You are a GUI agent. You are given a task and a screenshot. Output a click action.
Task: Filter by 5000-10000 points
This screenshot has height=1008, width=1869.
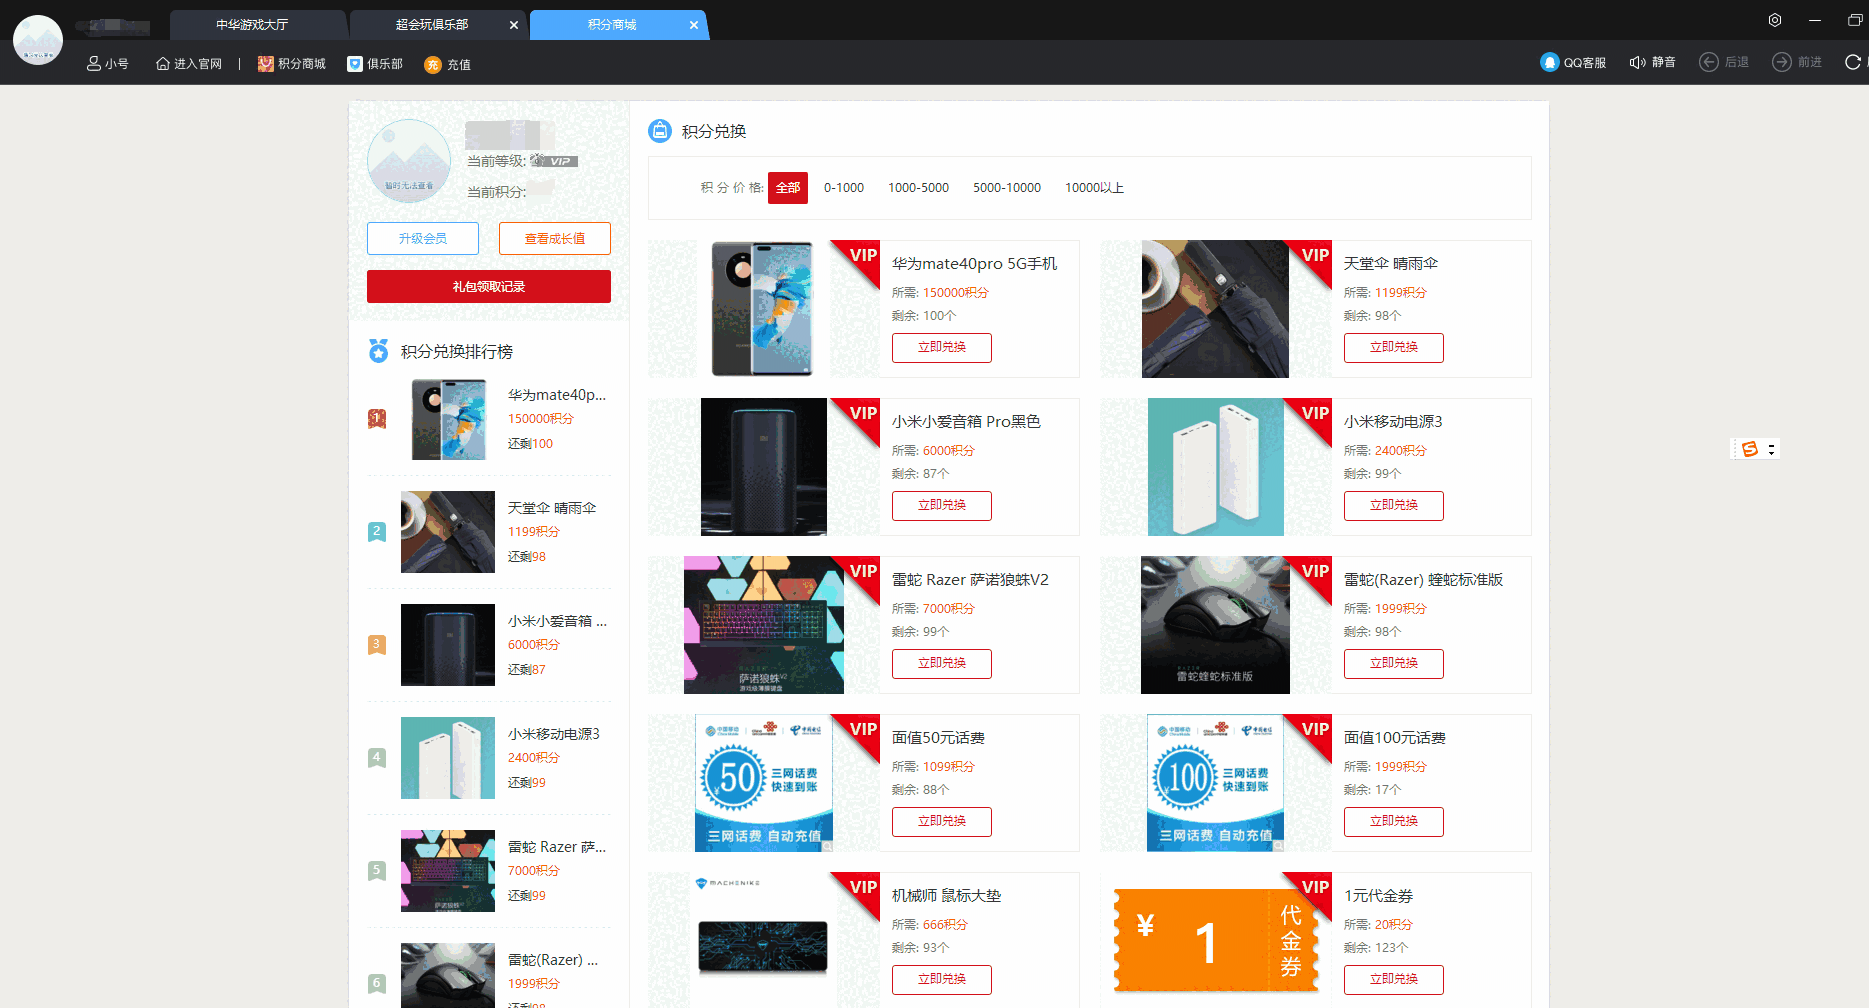tap(1007, 188)
